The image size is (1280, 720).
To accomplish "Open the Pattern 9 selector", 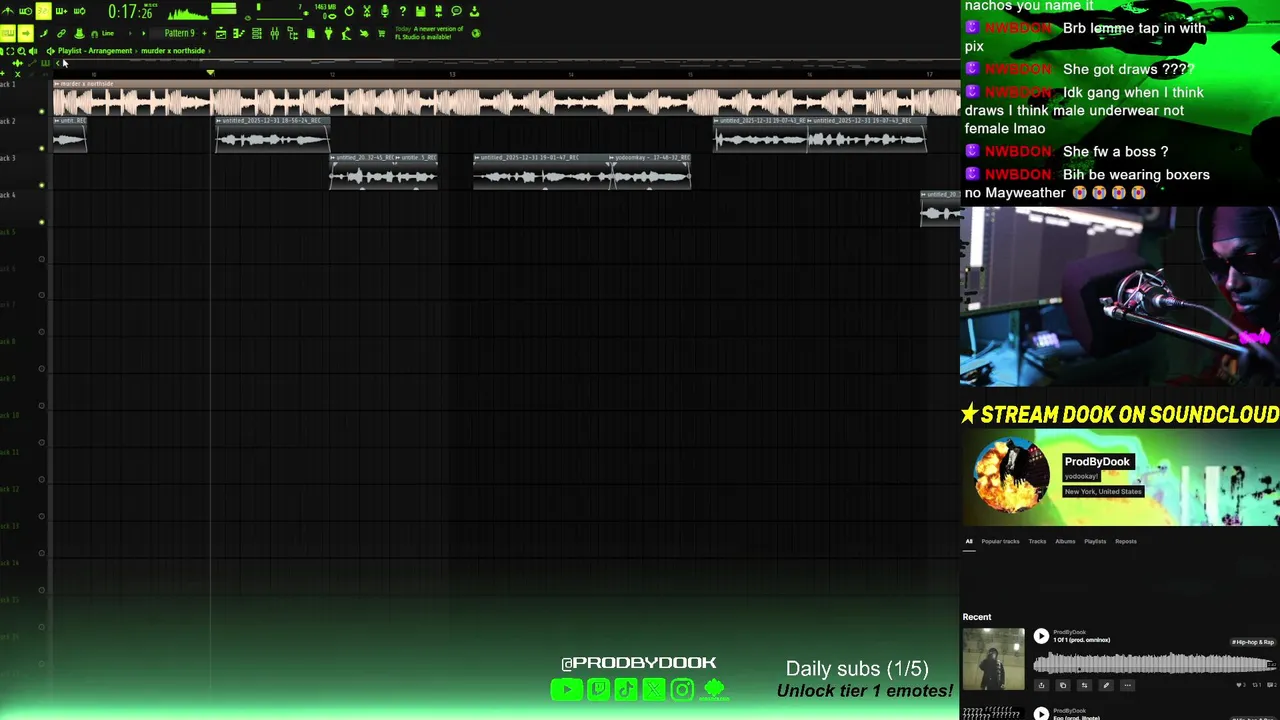I will tap(179, 33).
